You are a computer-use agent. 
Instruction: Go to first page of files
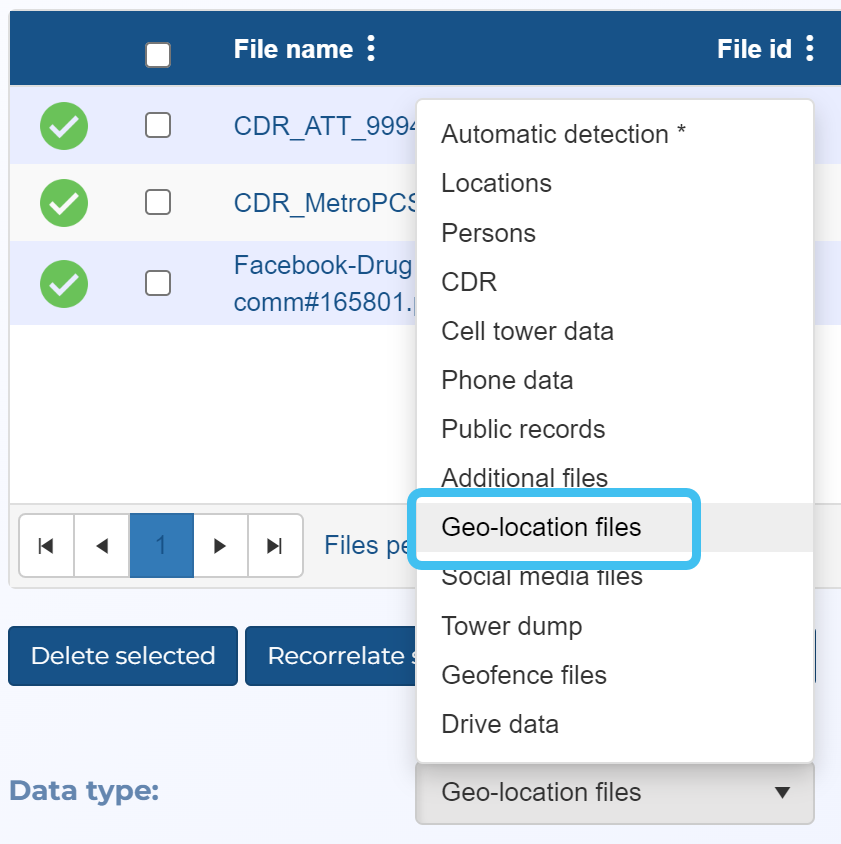point(46,546)
